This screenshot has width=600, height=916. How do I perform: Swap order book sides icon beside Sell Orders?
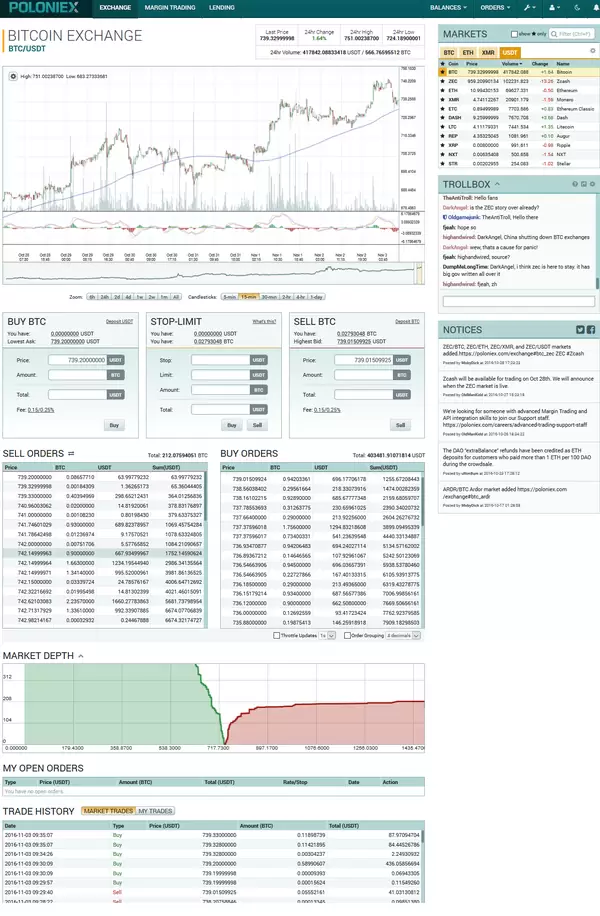pyautogui.click(x=71, y=454)
